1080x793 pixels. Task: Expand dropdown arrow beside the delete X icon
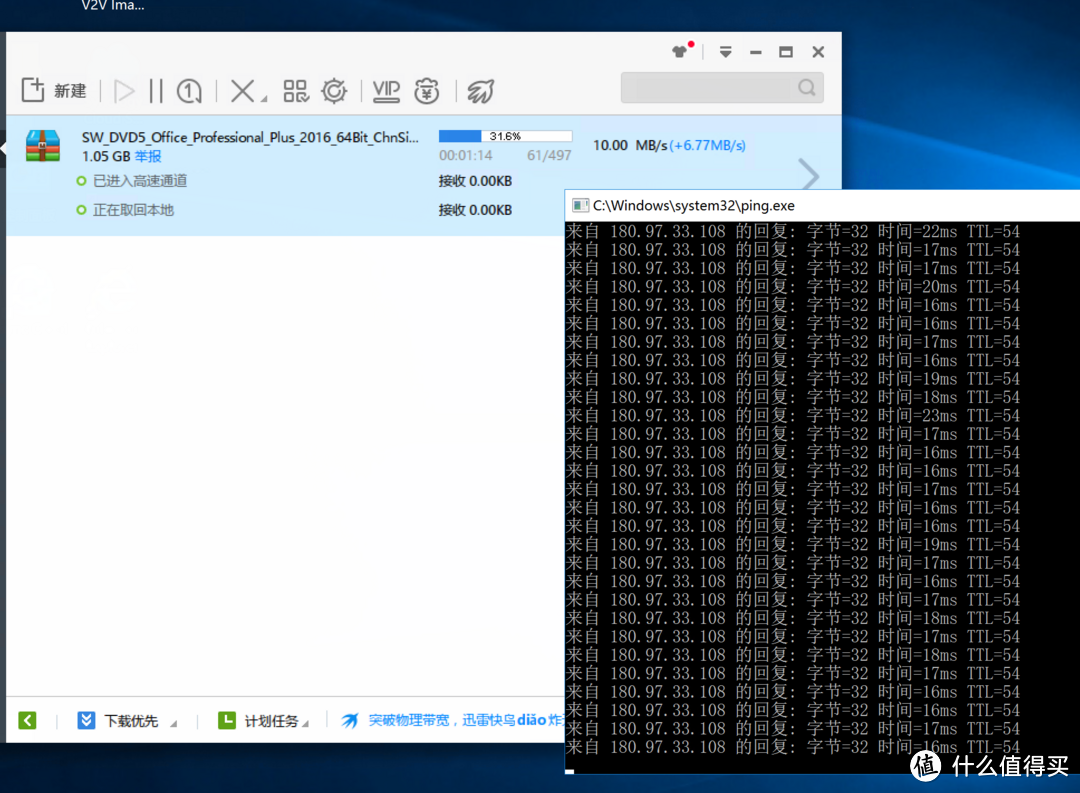[264, 100]
